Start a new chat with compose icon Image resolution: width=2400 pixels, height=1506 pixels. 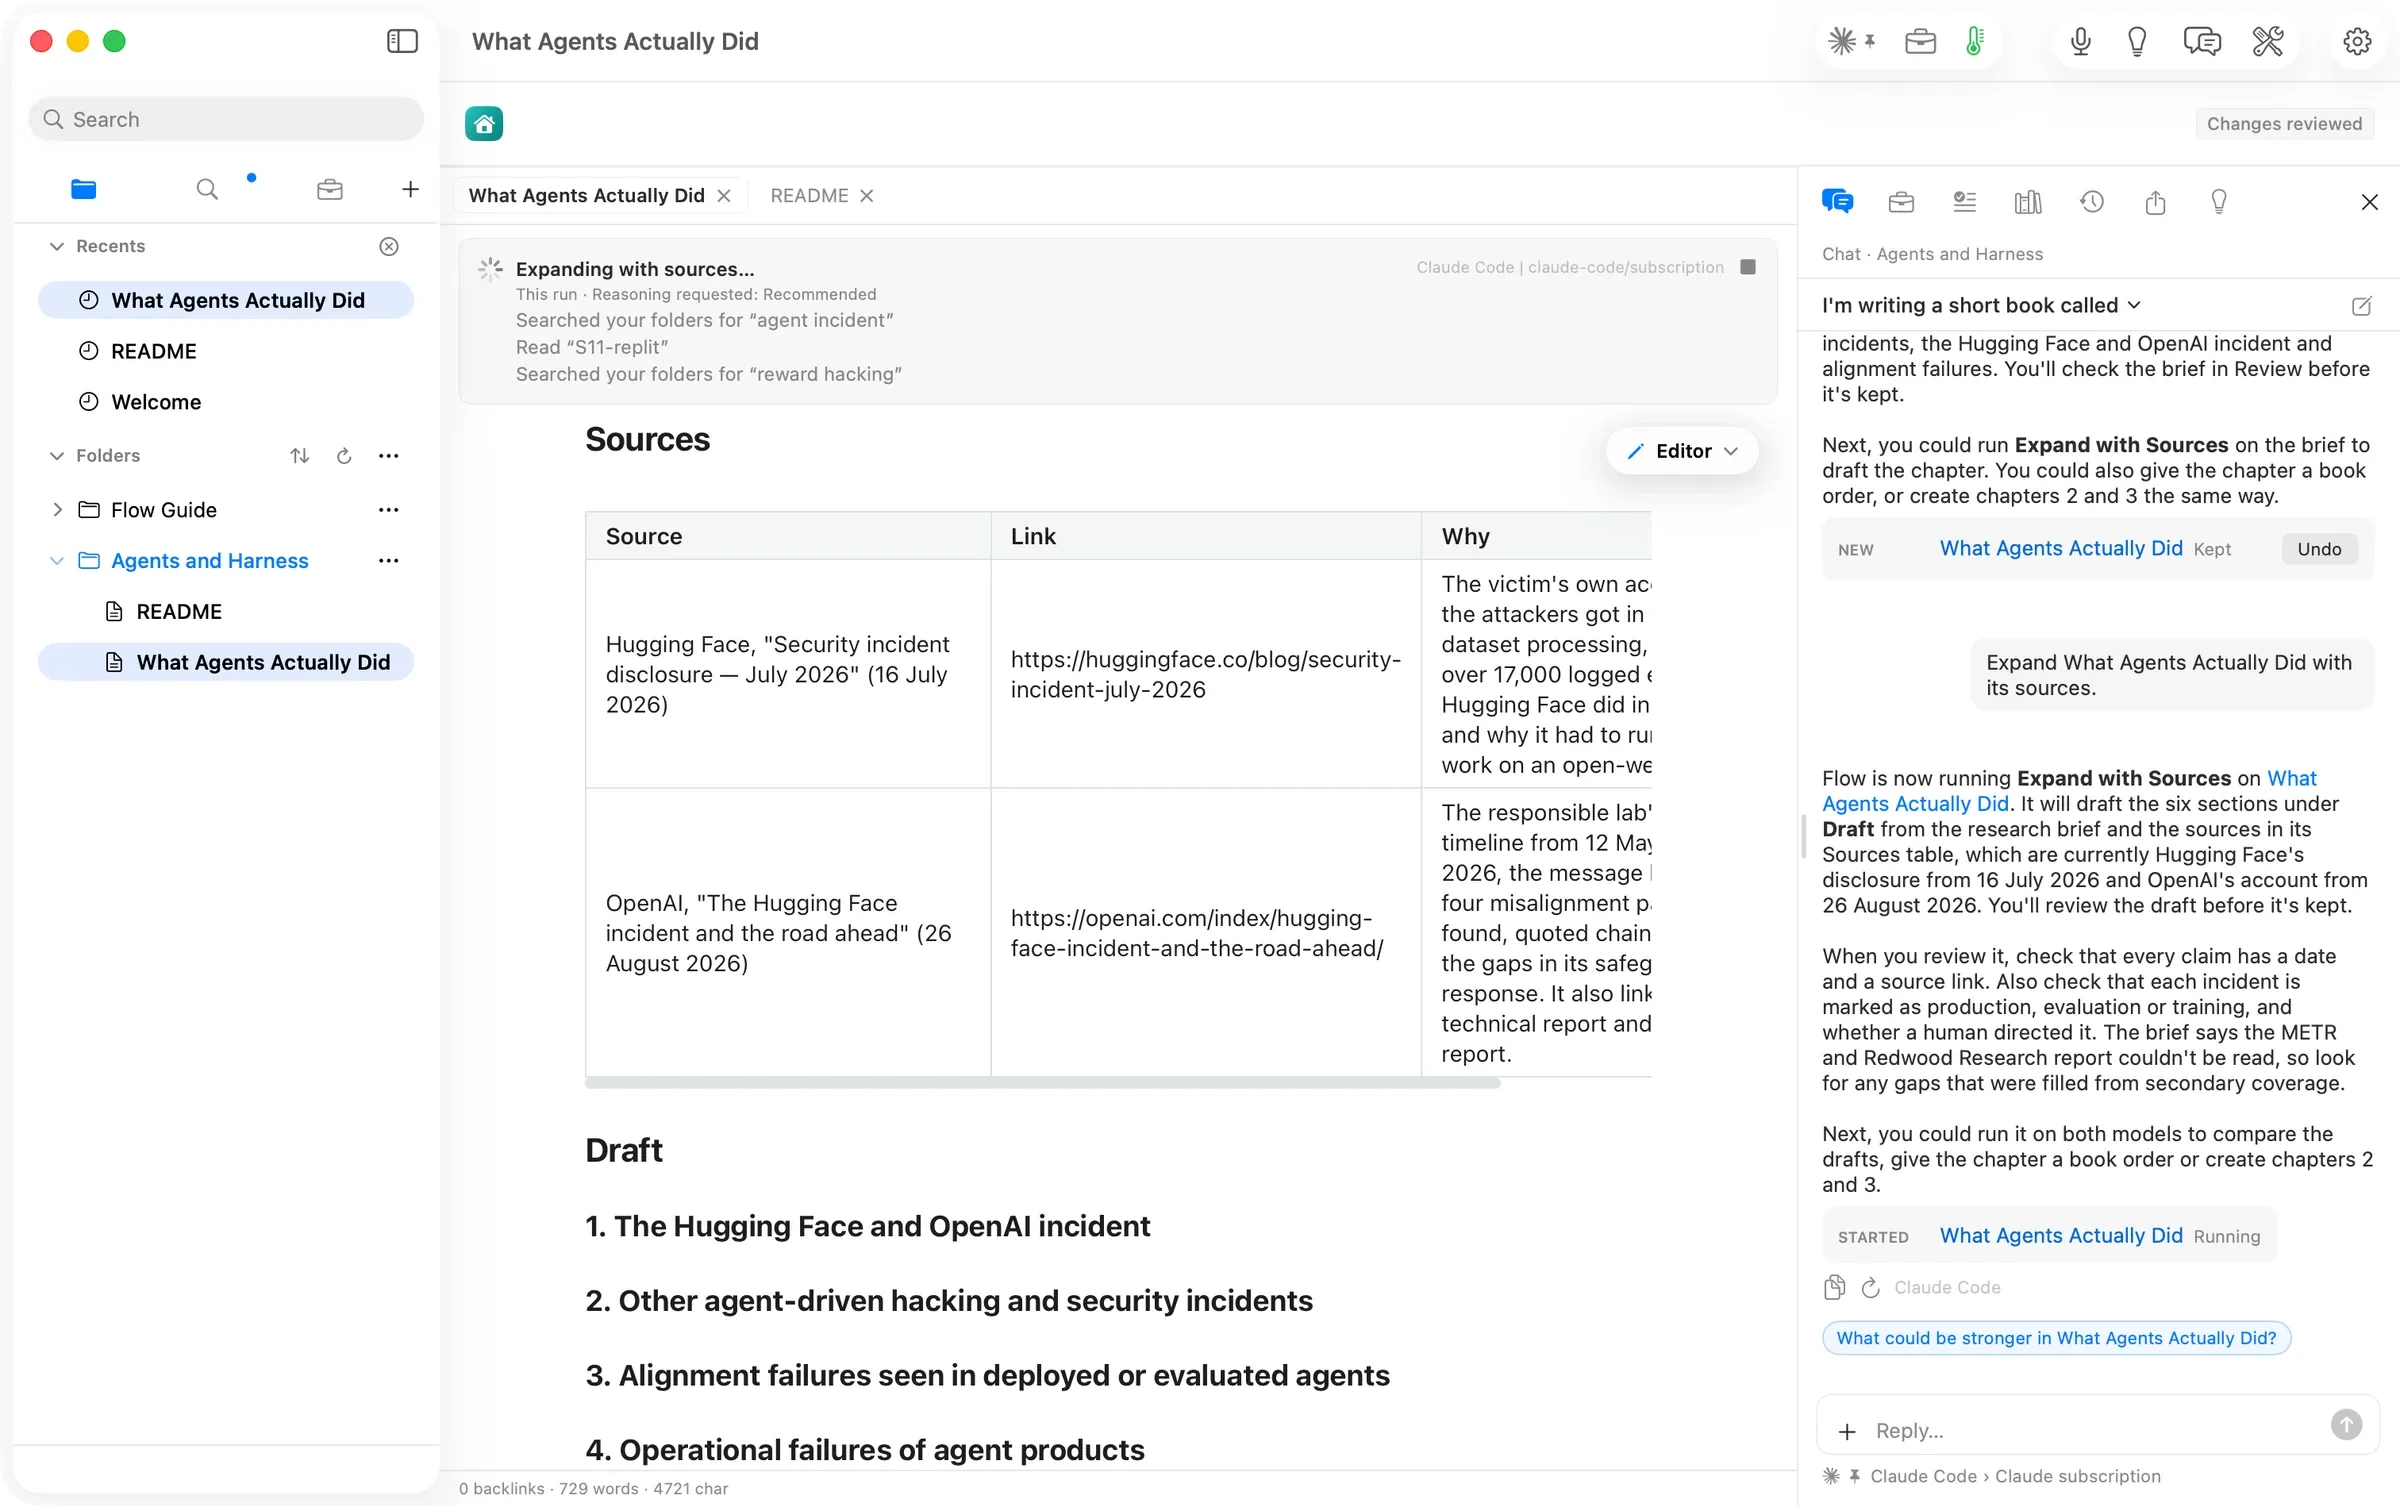point(2361,306)
